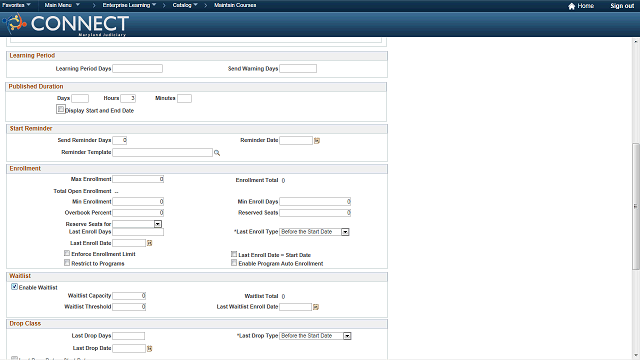
Task: Click the Drop Class section heading
Action: coord(25,324)
